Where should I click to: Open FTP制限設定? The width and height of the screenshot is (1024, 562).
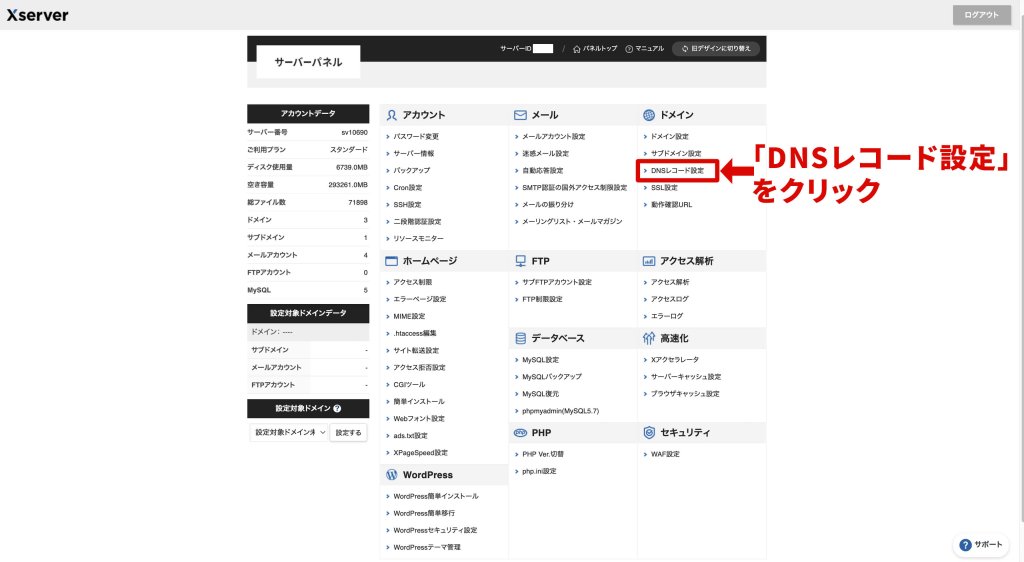(x=542, y=299)
